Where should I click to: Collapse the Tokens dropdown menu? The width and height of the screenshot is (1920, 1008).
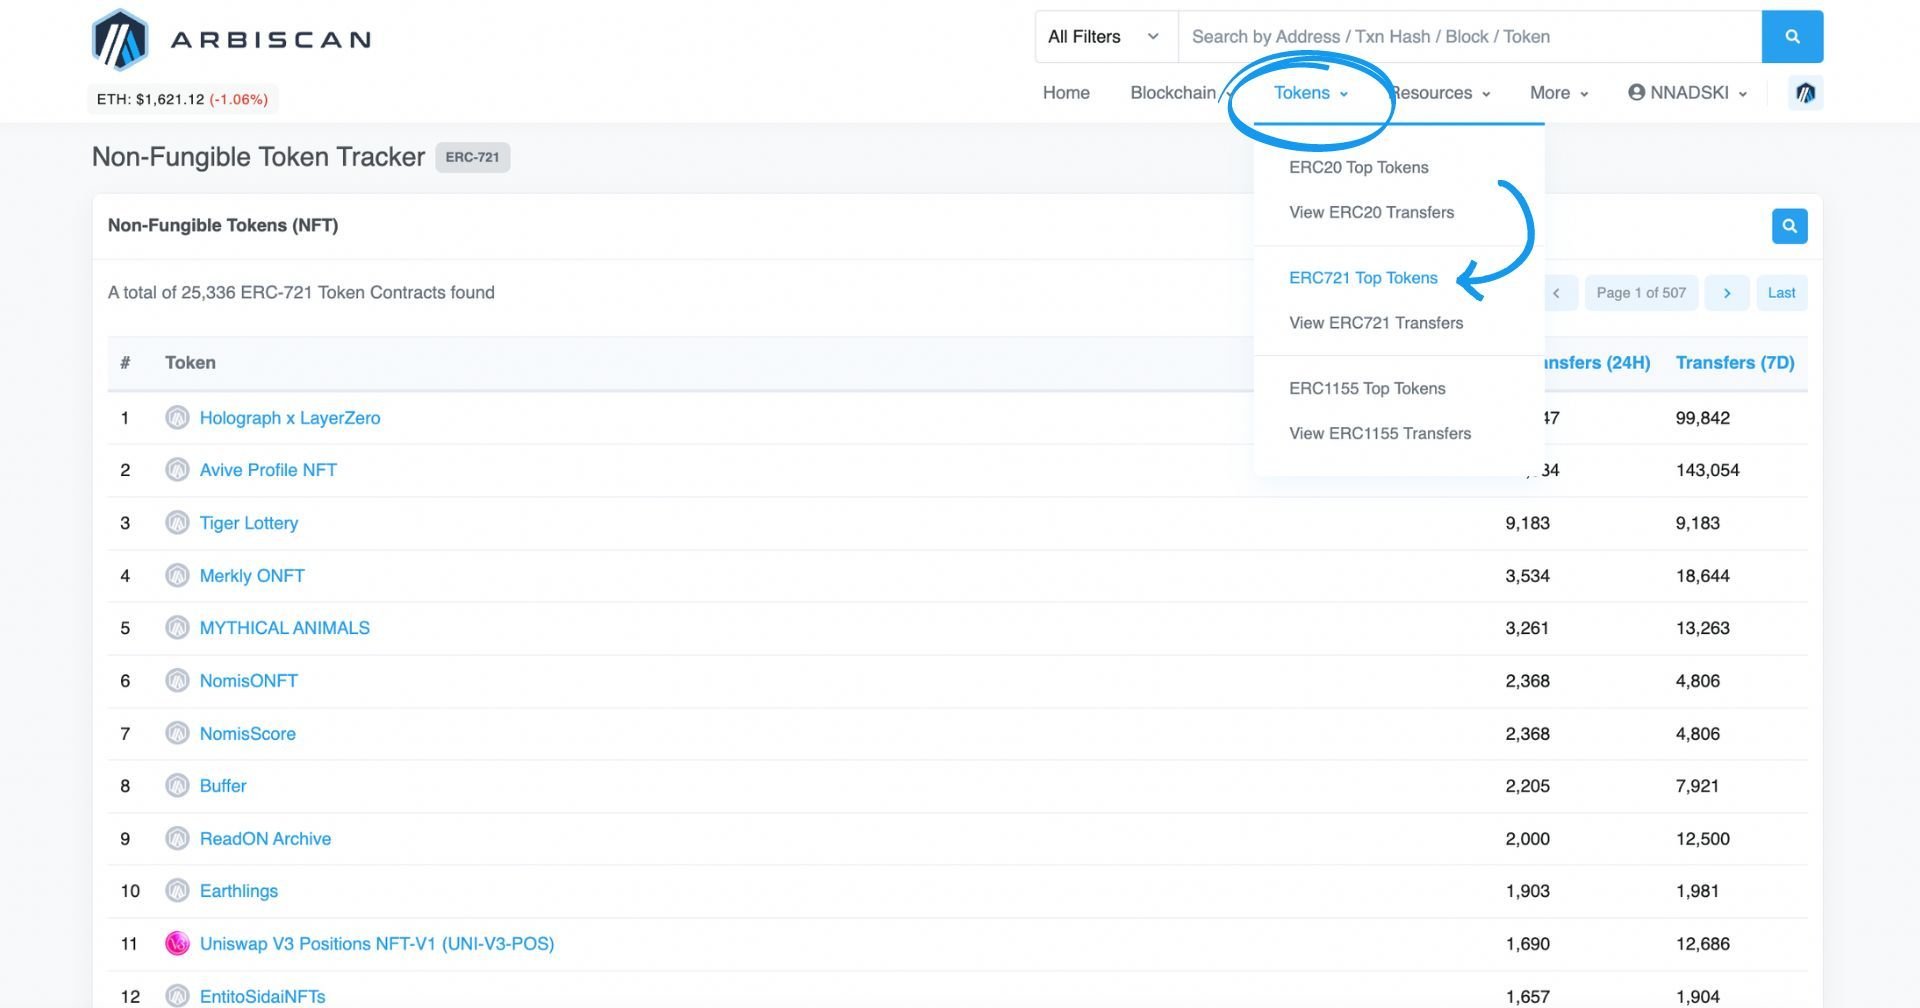1311,93
